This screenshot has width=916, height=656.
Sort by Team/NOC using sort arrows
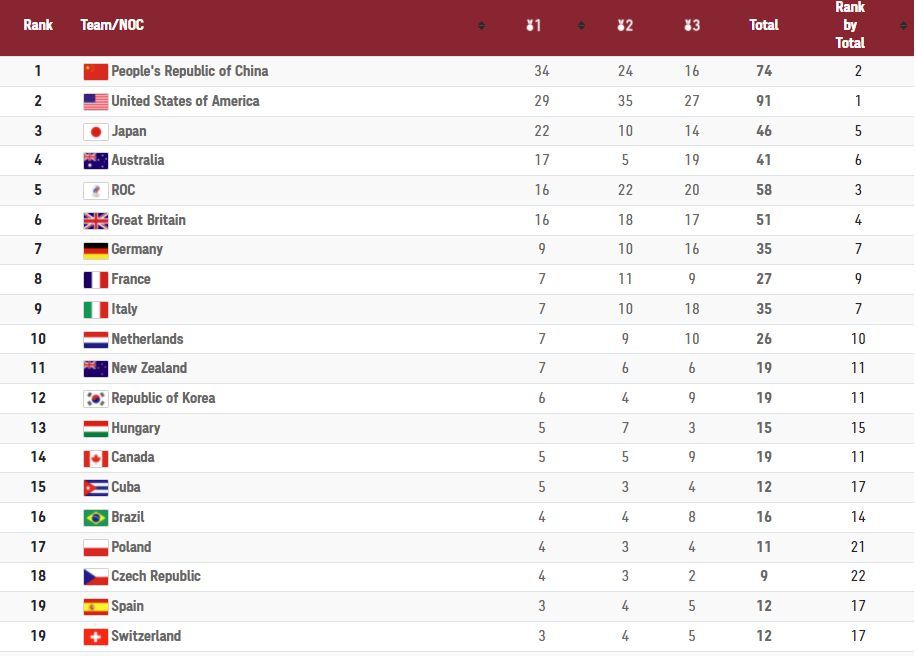(481, 25)
